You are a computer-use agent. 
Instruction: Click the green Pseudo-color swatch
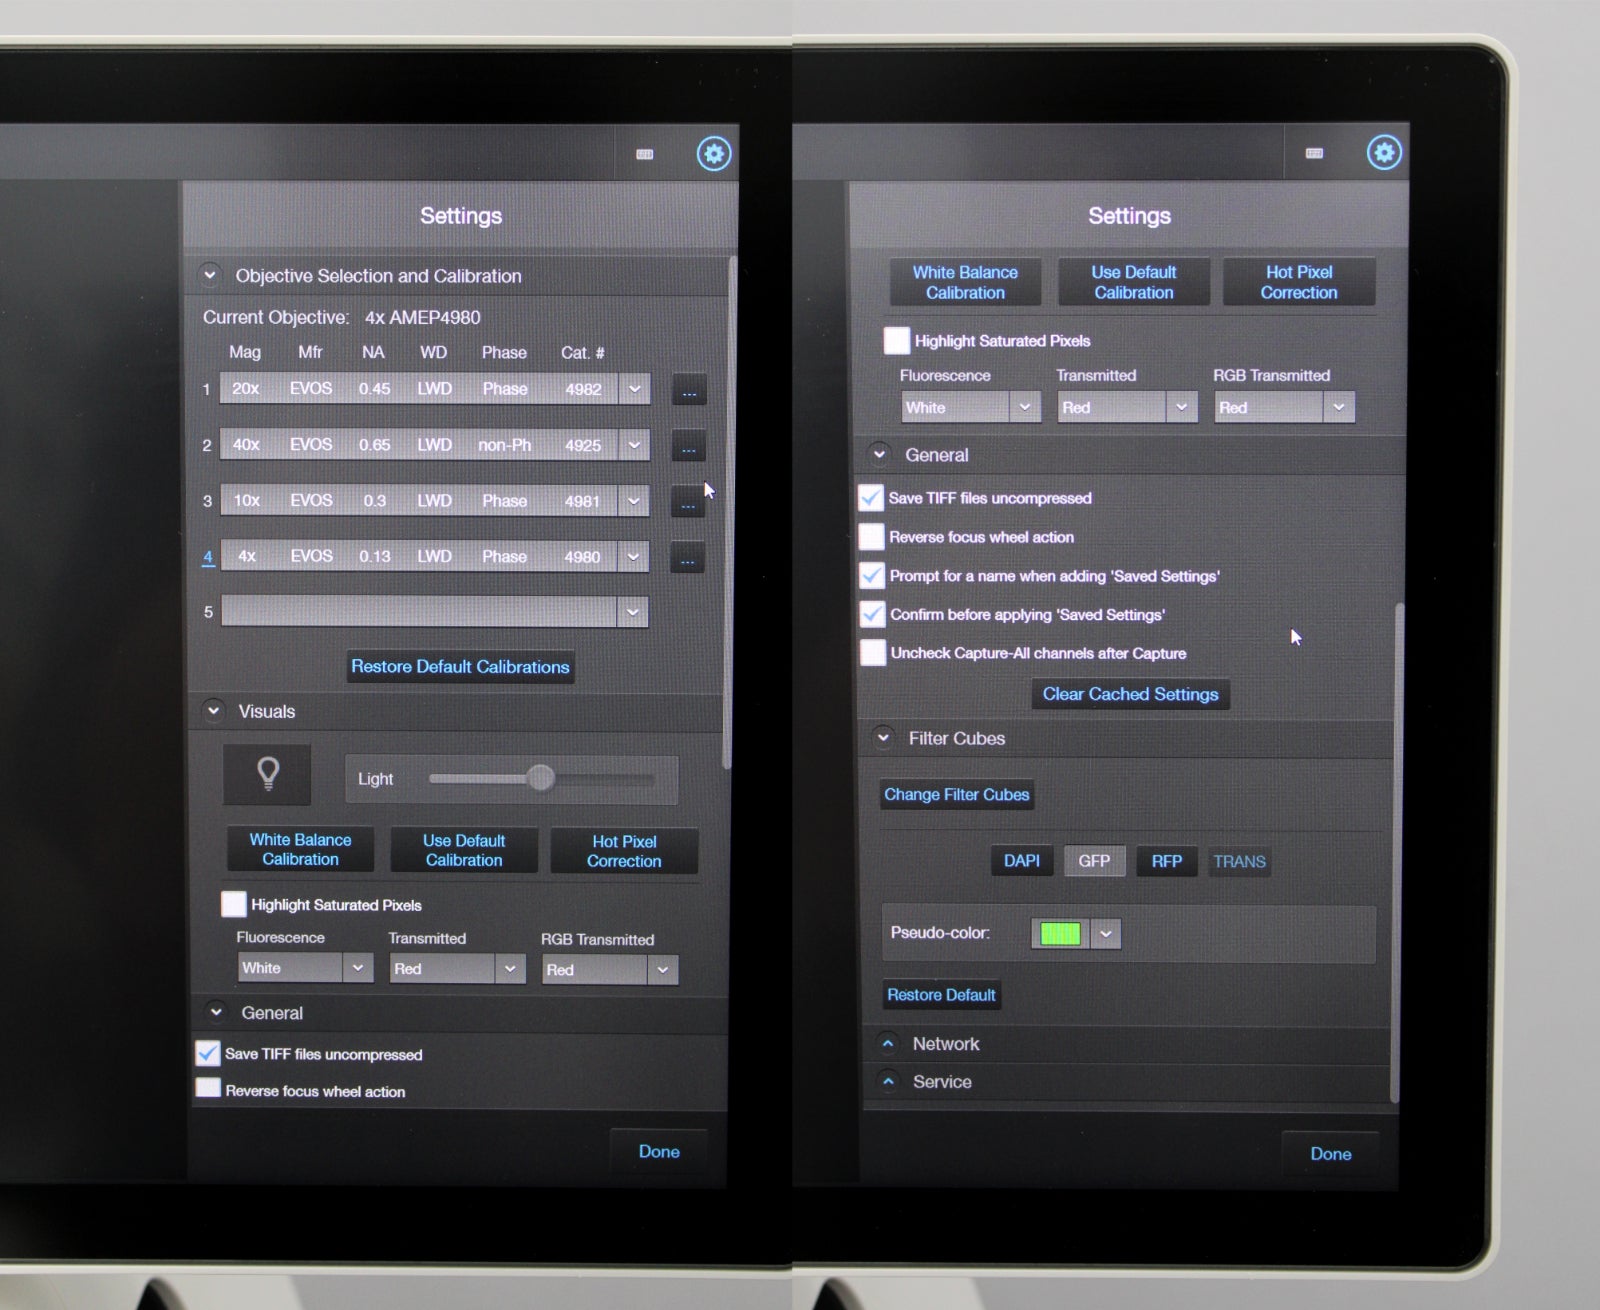[x=1061, y=934]
